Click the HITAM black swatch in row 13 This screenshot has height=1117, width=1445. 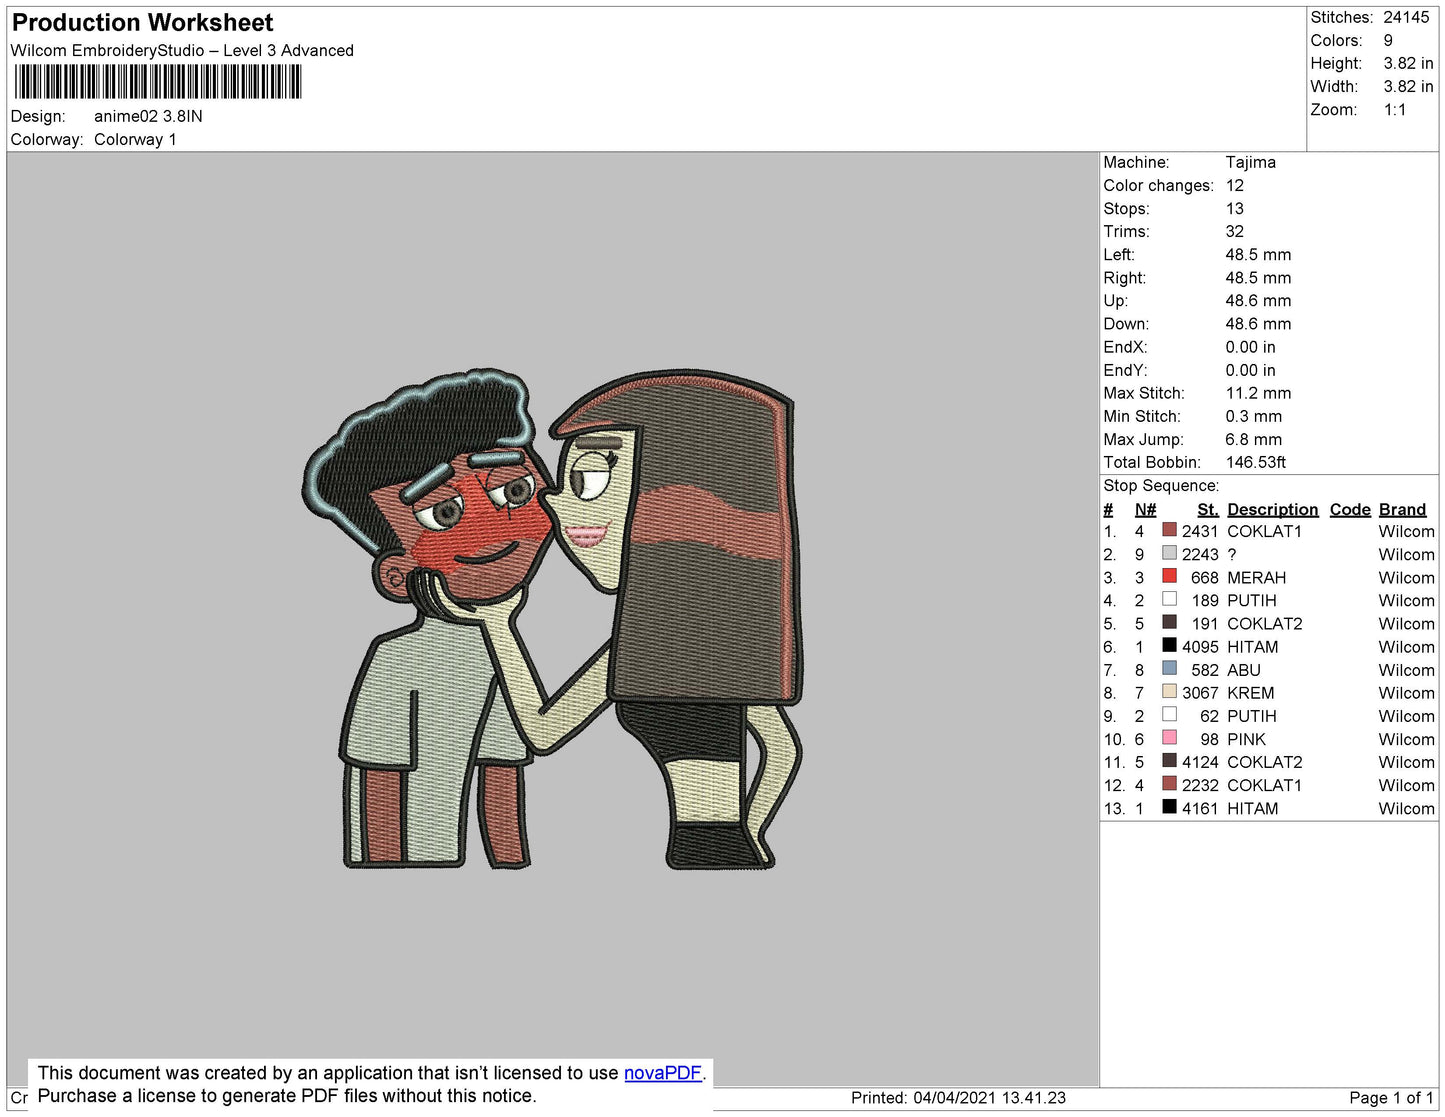tap(1169, 806)
